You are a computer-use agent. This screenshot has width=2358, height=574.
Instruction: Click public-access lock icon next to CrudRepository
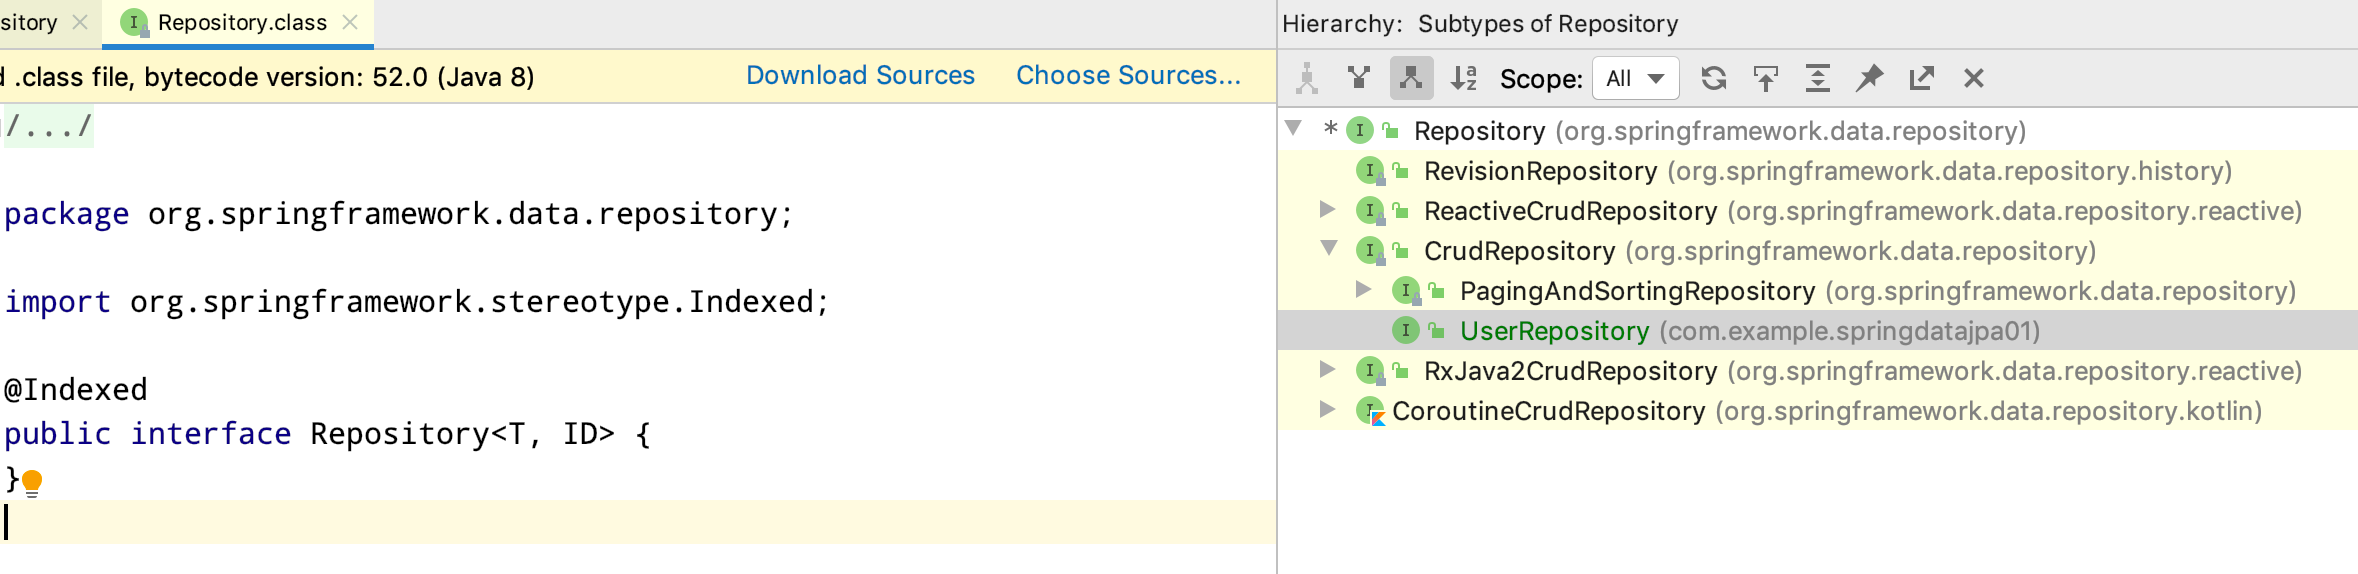pos(1400,250)
